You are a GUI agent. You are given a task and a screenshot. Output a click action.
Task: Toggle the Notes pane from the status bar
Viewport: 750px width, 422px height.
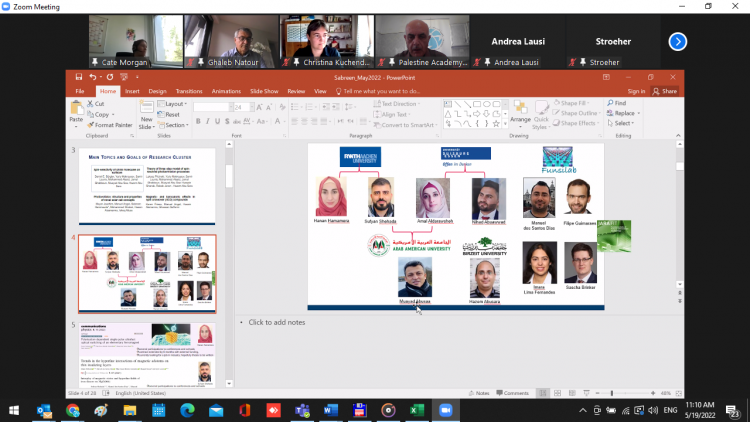point(479,393)
